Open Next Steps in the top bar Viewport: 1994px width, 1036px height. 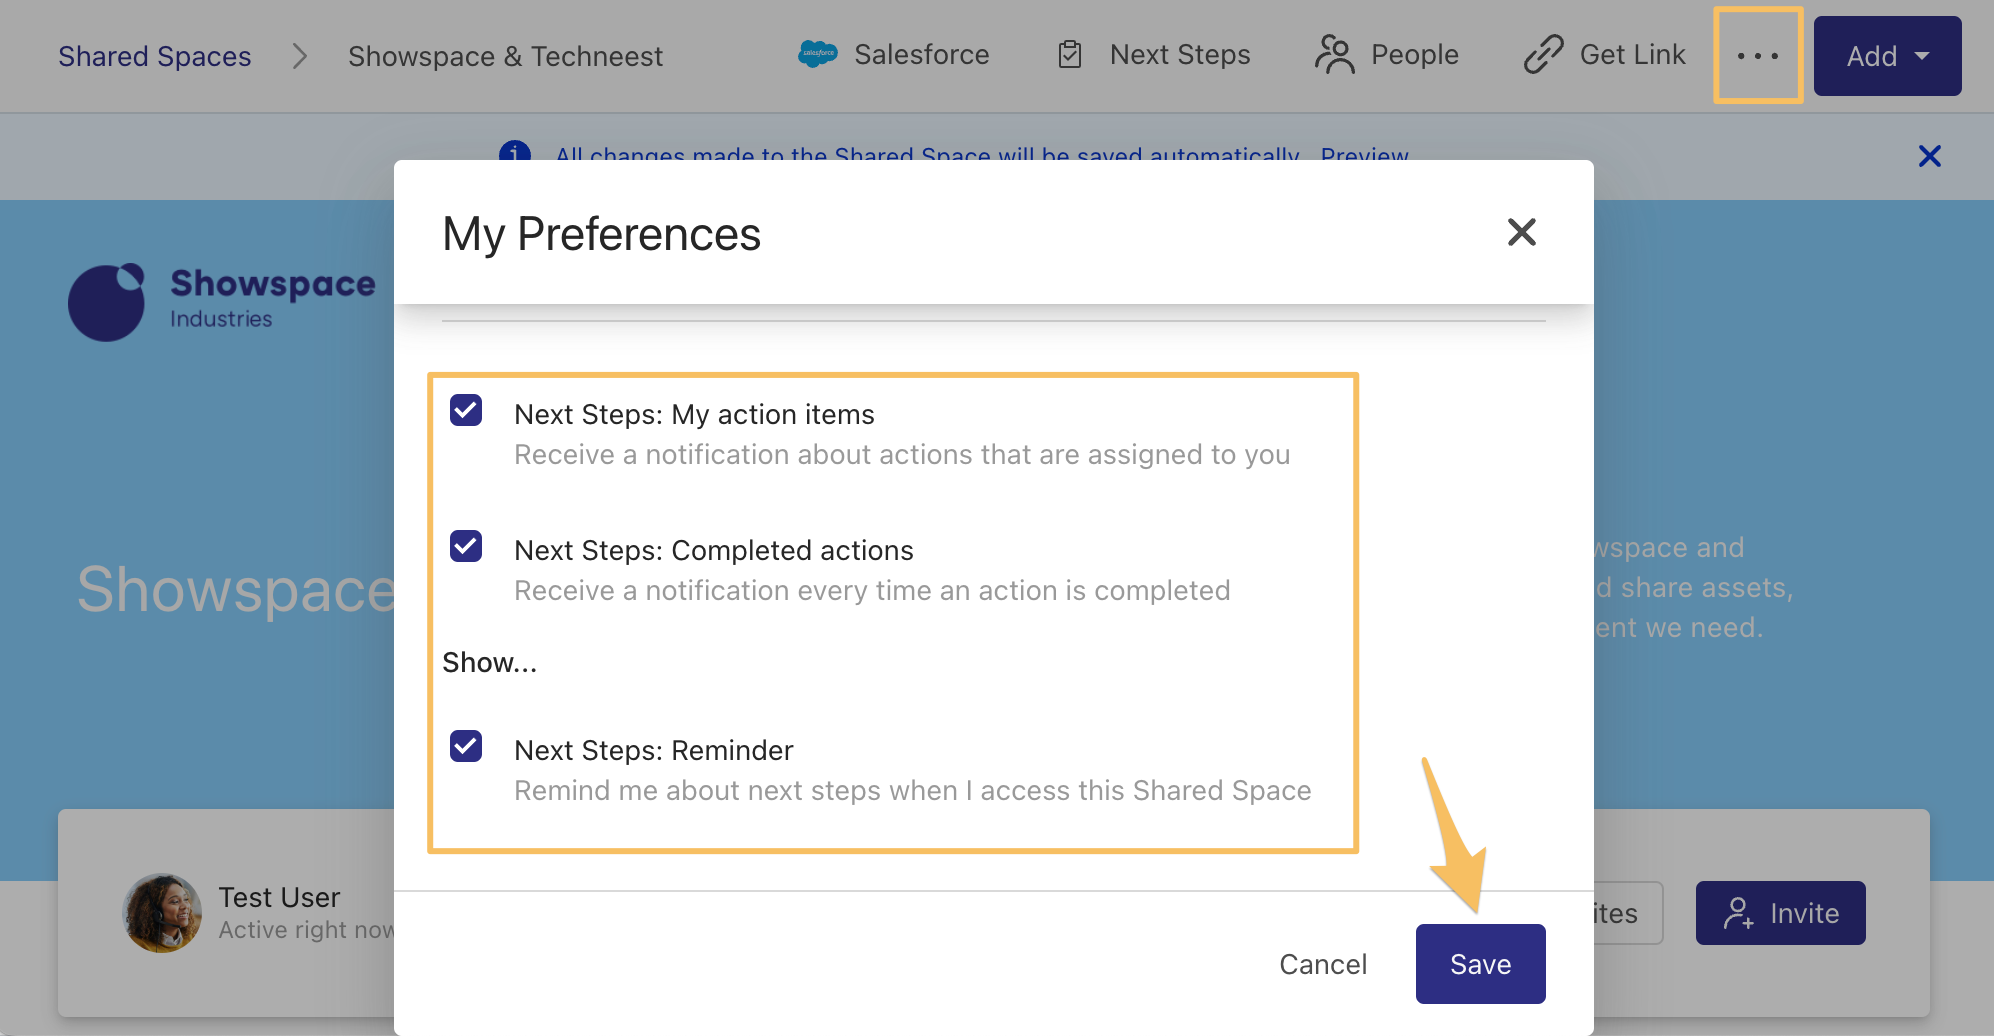point(1154,54)
